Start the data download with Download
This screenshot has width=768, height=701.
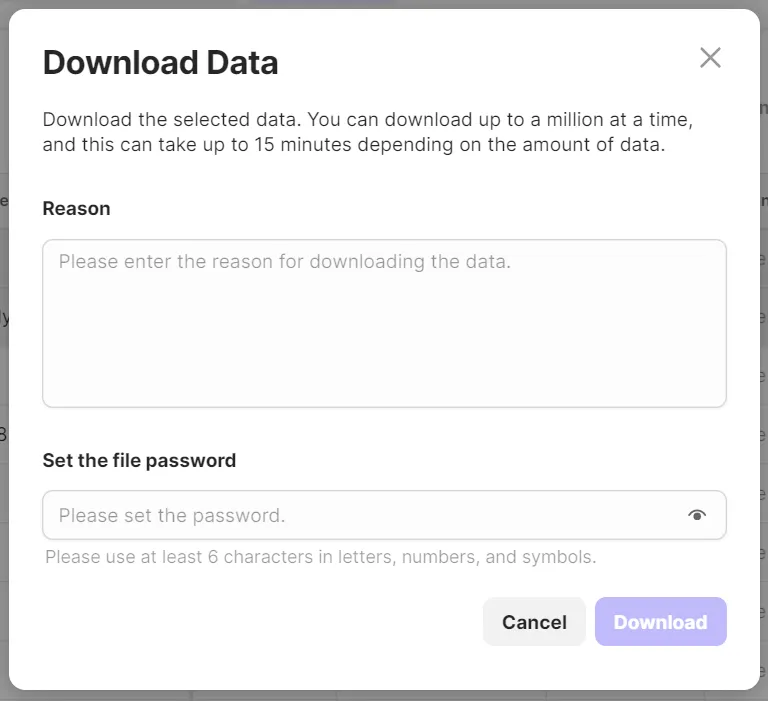pyautogui.click(x=660, y=622)
